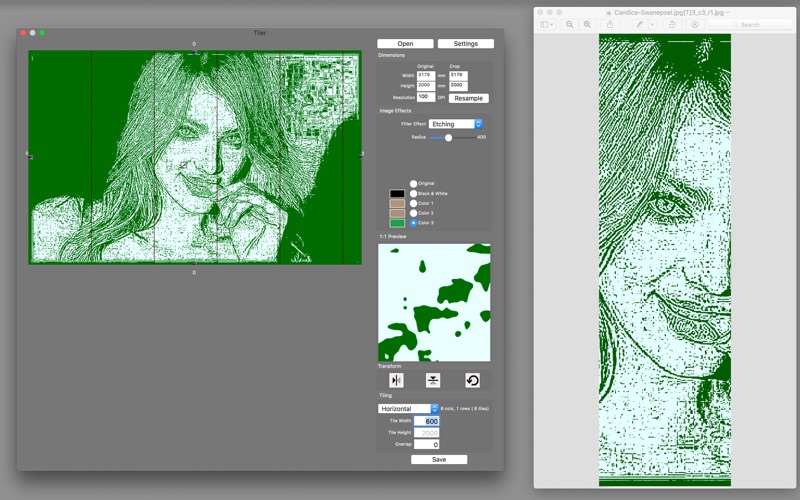Zoom out in the Preview window
The image size is (800, 500).
[569, 24]
